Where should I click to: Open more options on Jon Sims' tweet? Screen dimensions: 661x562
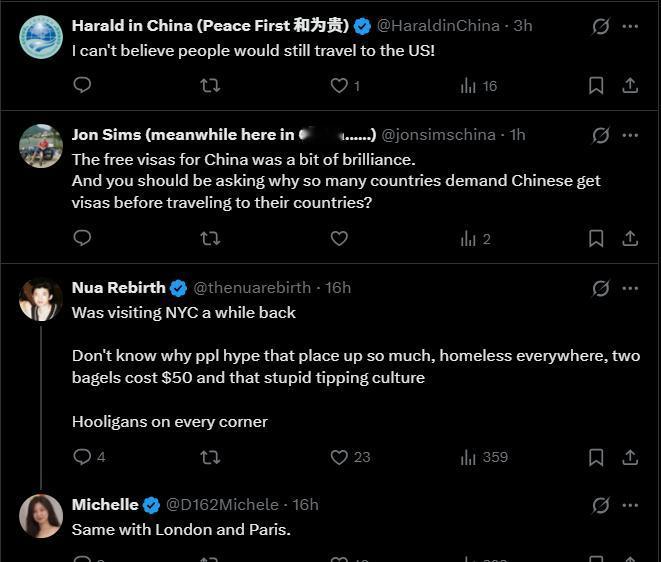point(630,135)
